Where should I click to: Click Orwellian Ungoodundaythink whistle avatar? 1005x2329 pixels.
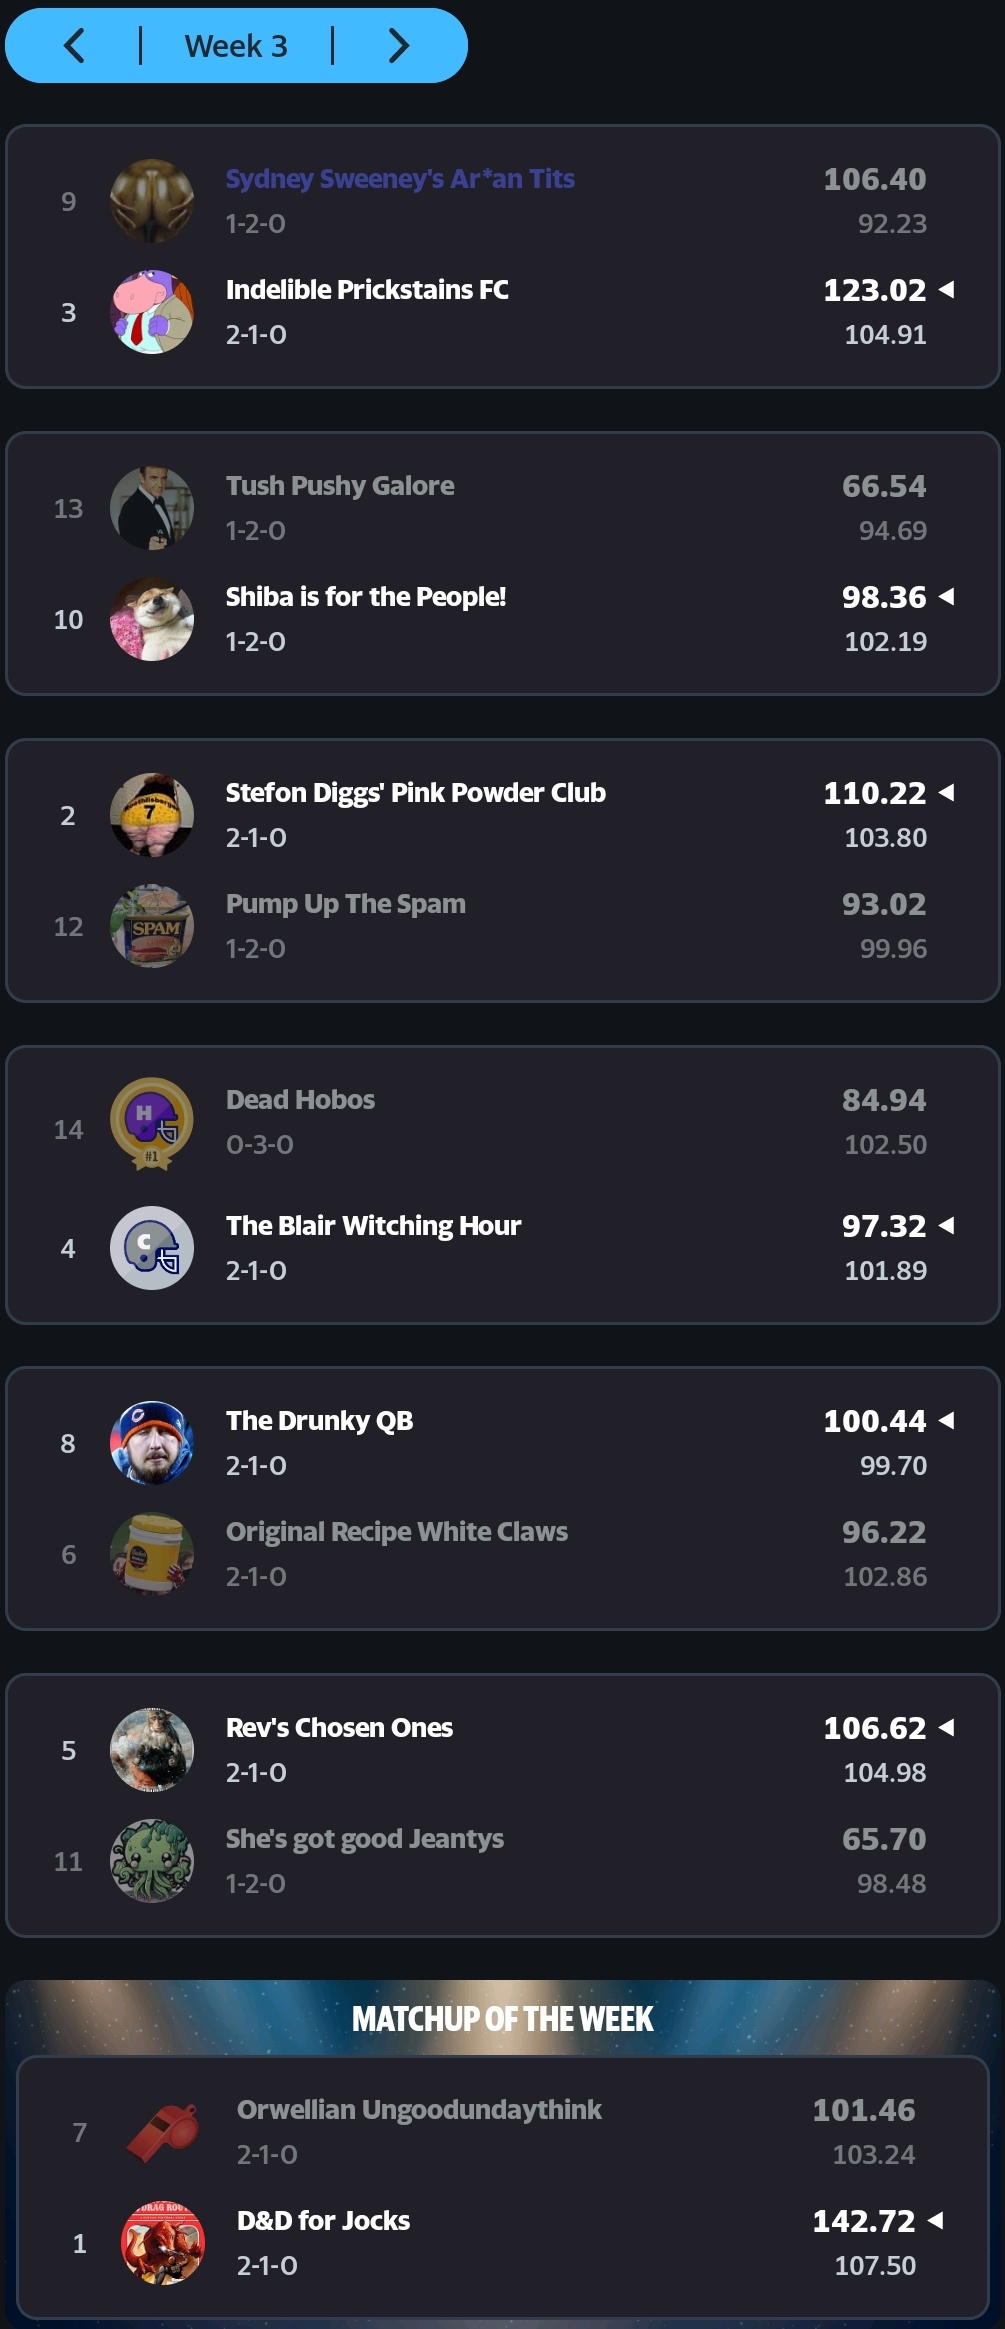coord(163,2132)
